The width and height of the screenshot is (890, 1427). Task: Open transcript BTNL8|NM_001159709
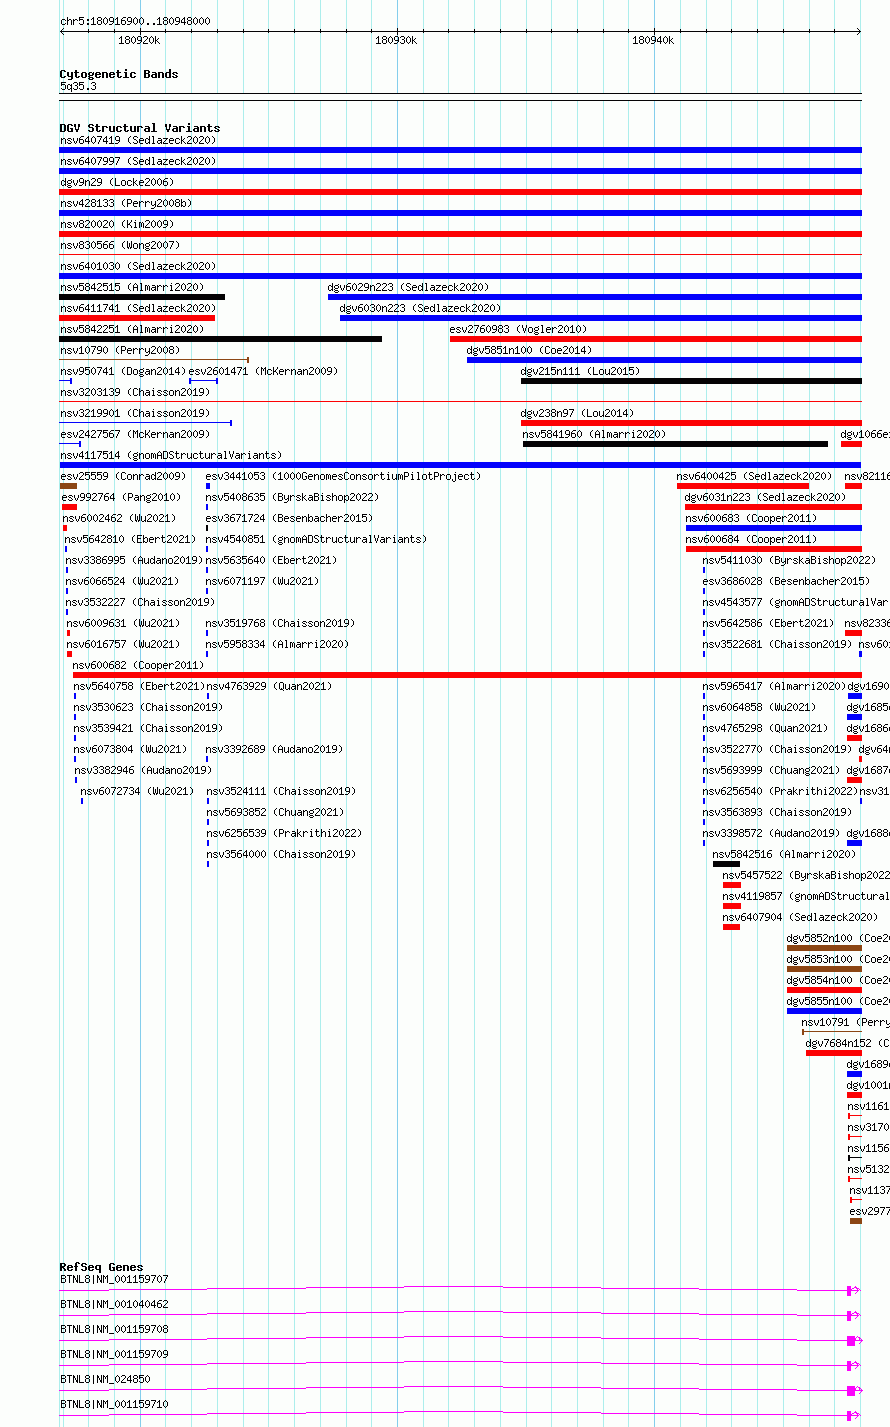[x=460, y=1365]
